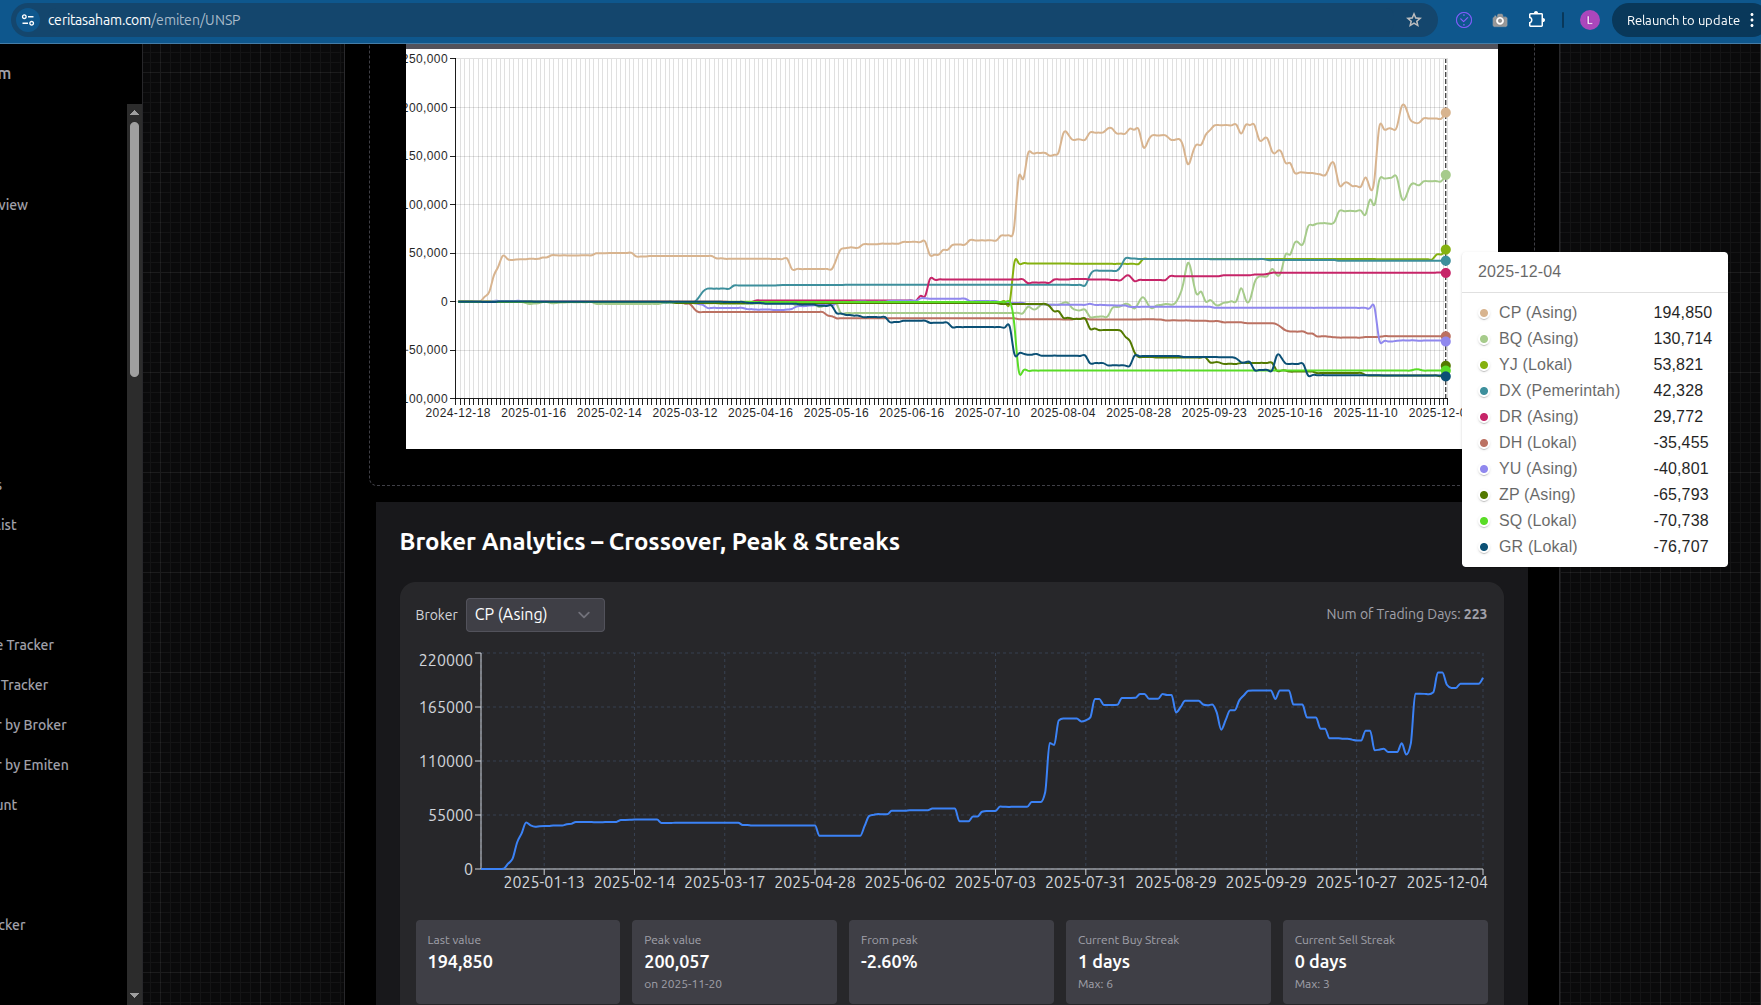Click the BQ (Asing) endpoint dot on chart
The image size is (1761, 1005).
tap(1445, 176)
